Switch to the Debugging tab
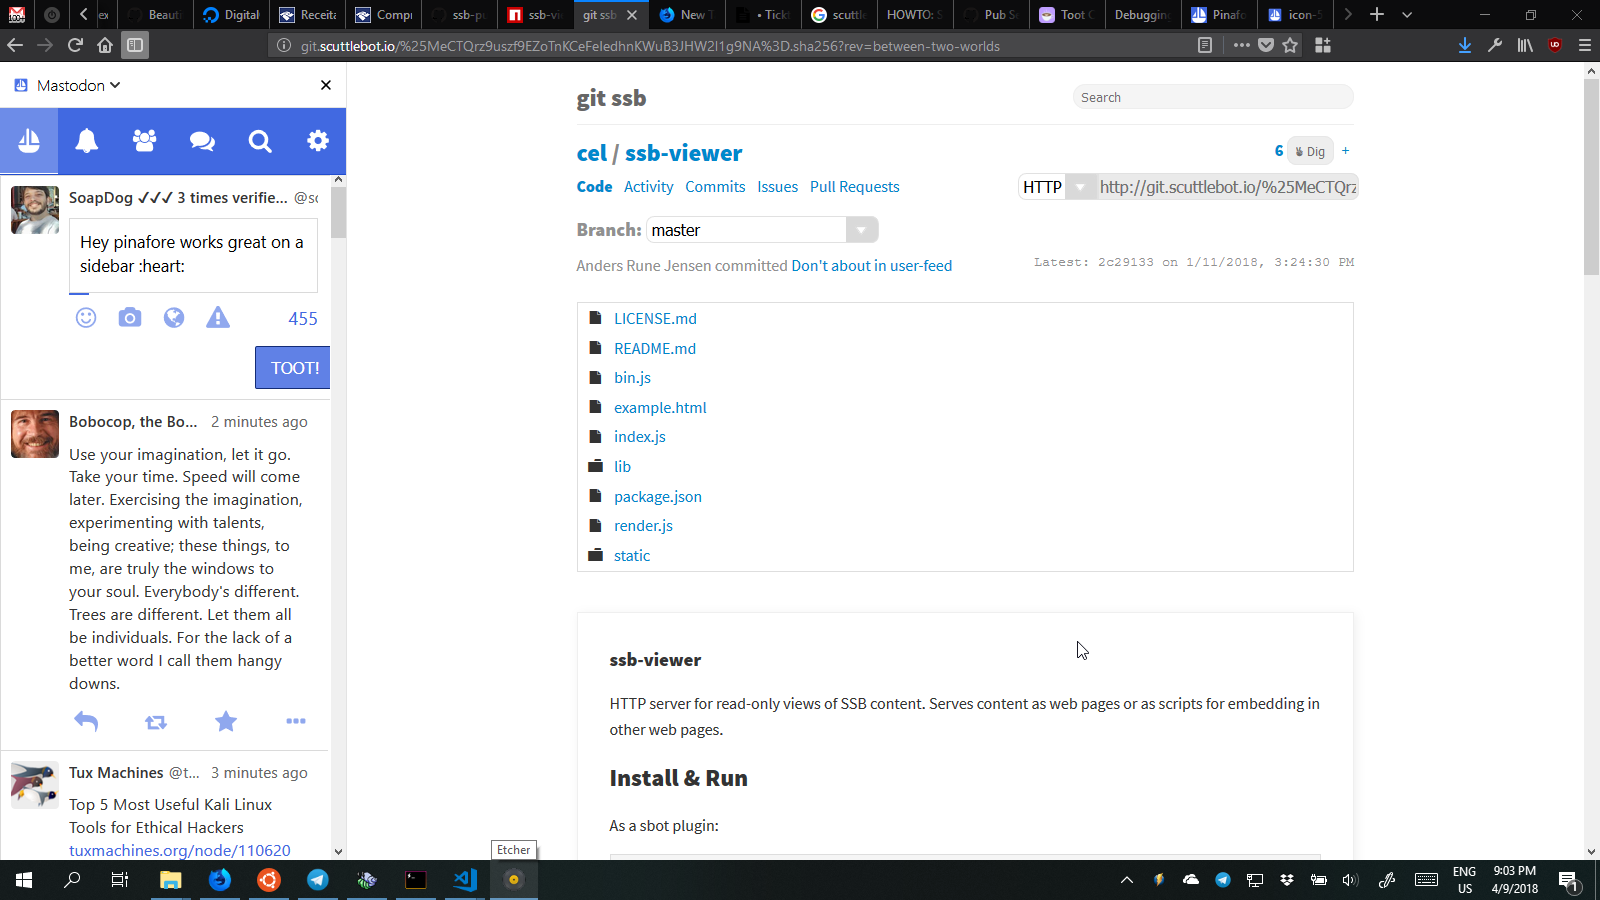 (1143, 14)
